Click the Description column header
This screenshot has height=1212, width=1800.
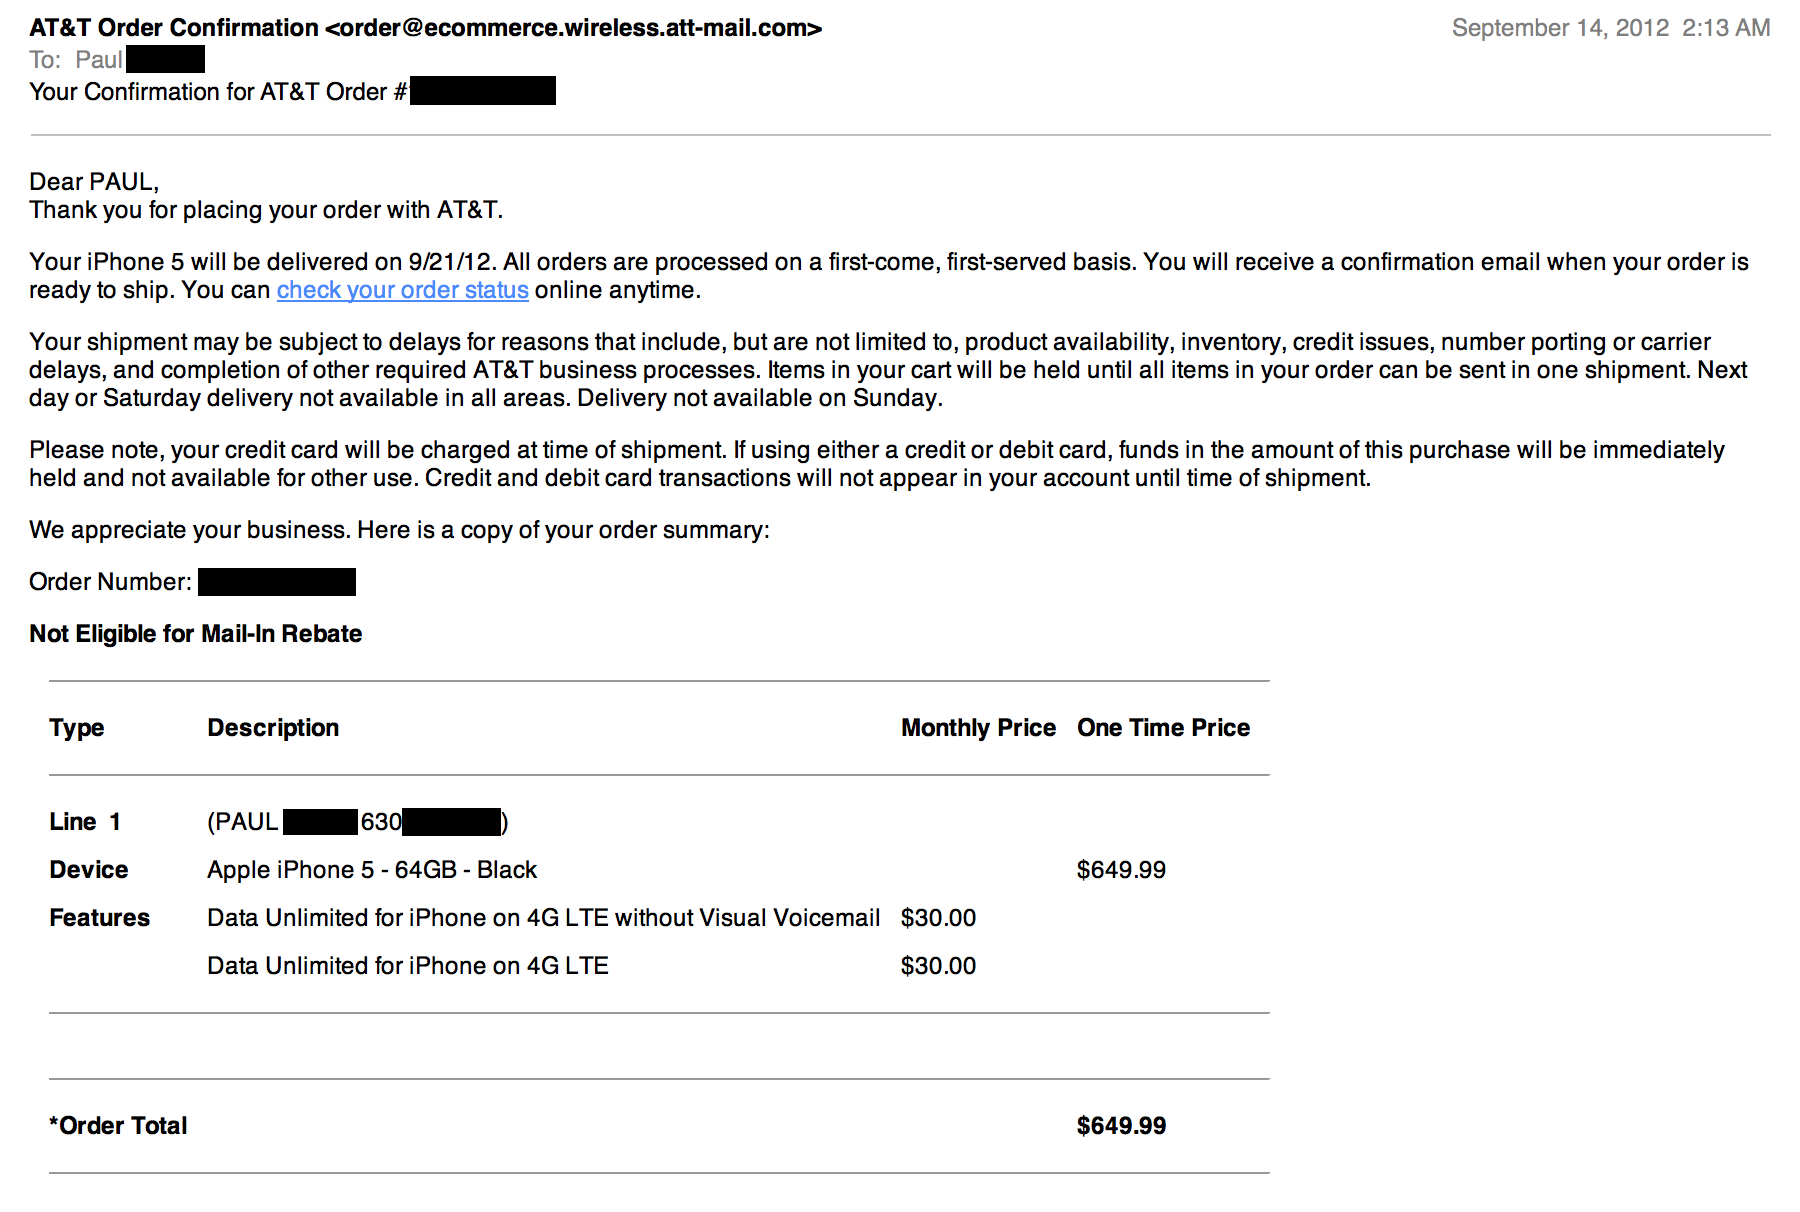pos(273,728)
